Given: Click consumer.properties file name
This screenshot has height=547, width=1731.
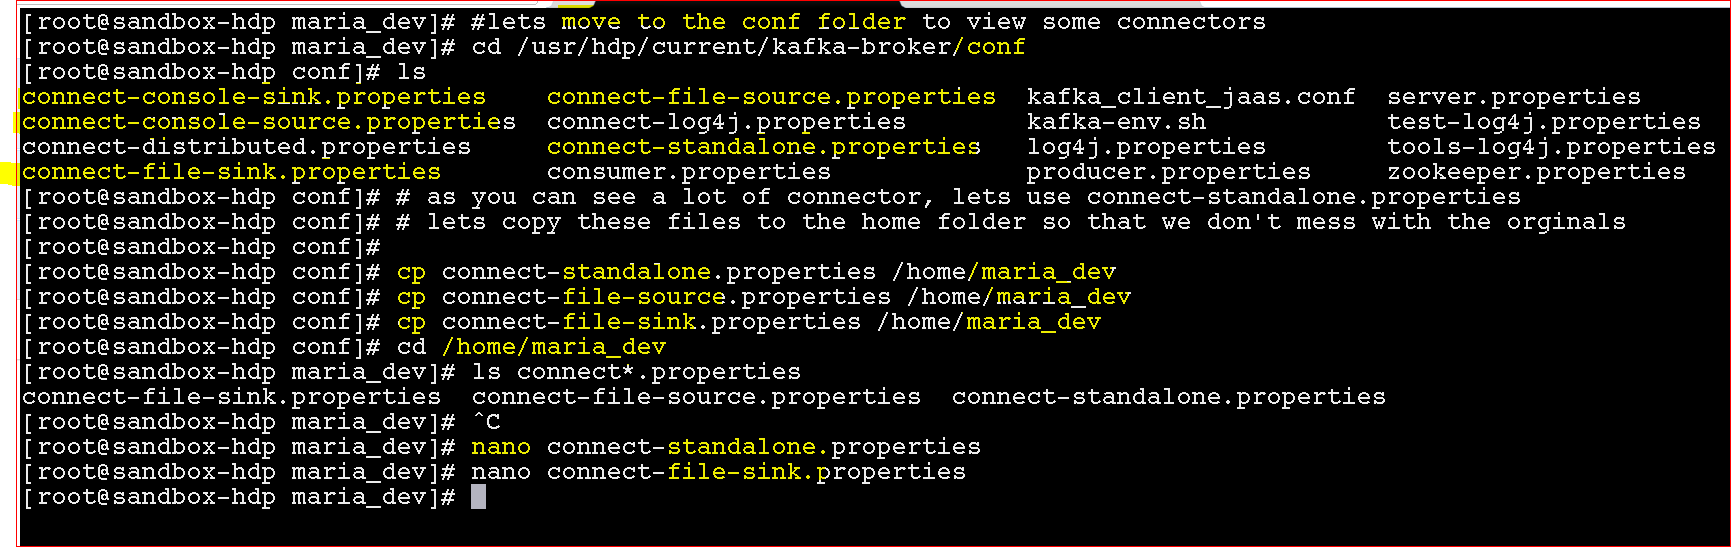Looking at the screenshot, I should coord(689,172).
